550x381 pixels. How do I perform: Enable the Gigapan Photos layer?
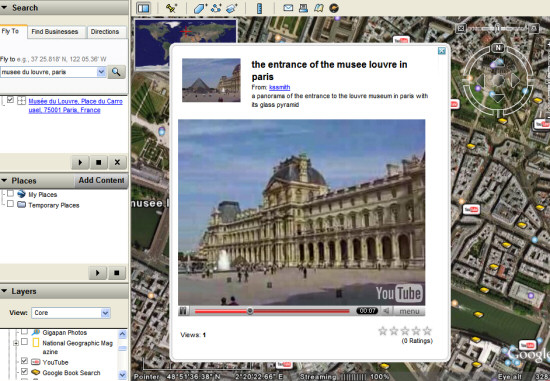[x=24, y=332]
